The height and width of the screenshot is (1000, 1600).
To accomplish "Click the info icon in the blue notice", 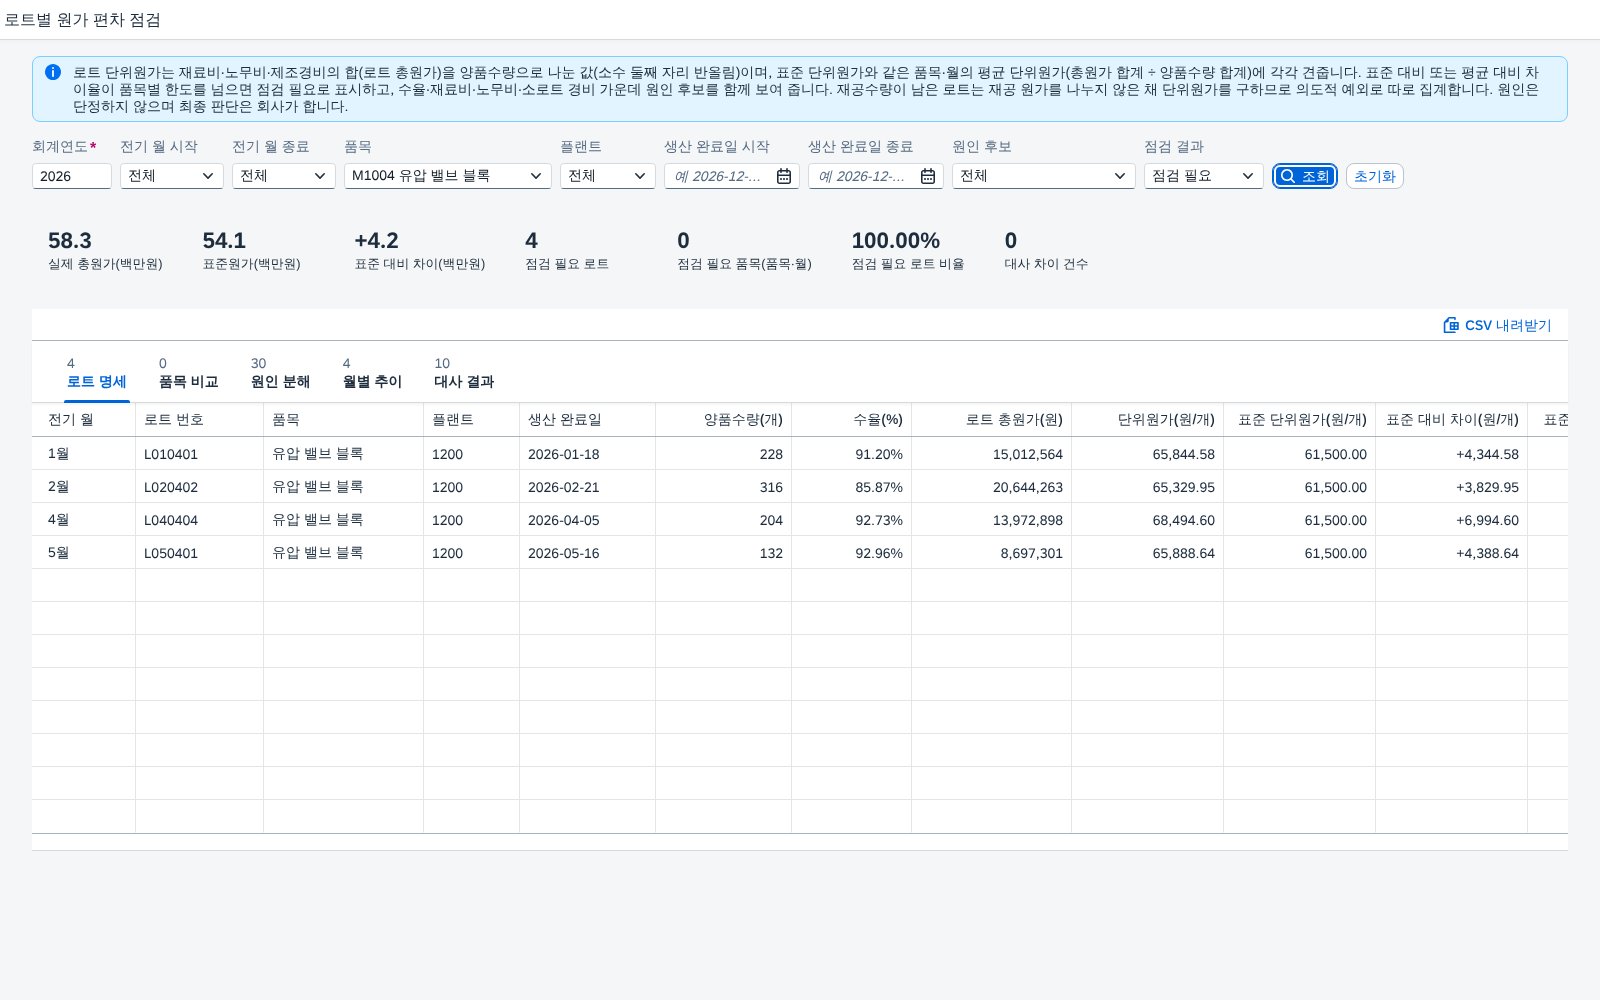I will point(53,72).
